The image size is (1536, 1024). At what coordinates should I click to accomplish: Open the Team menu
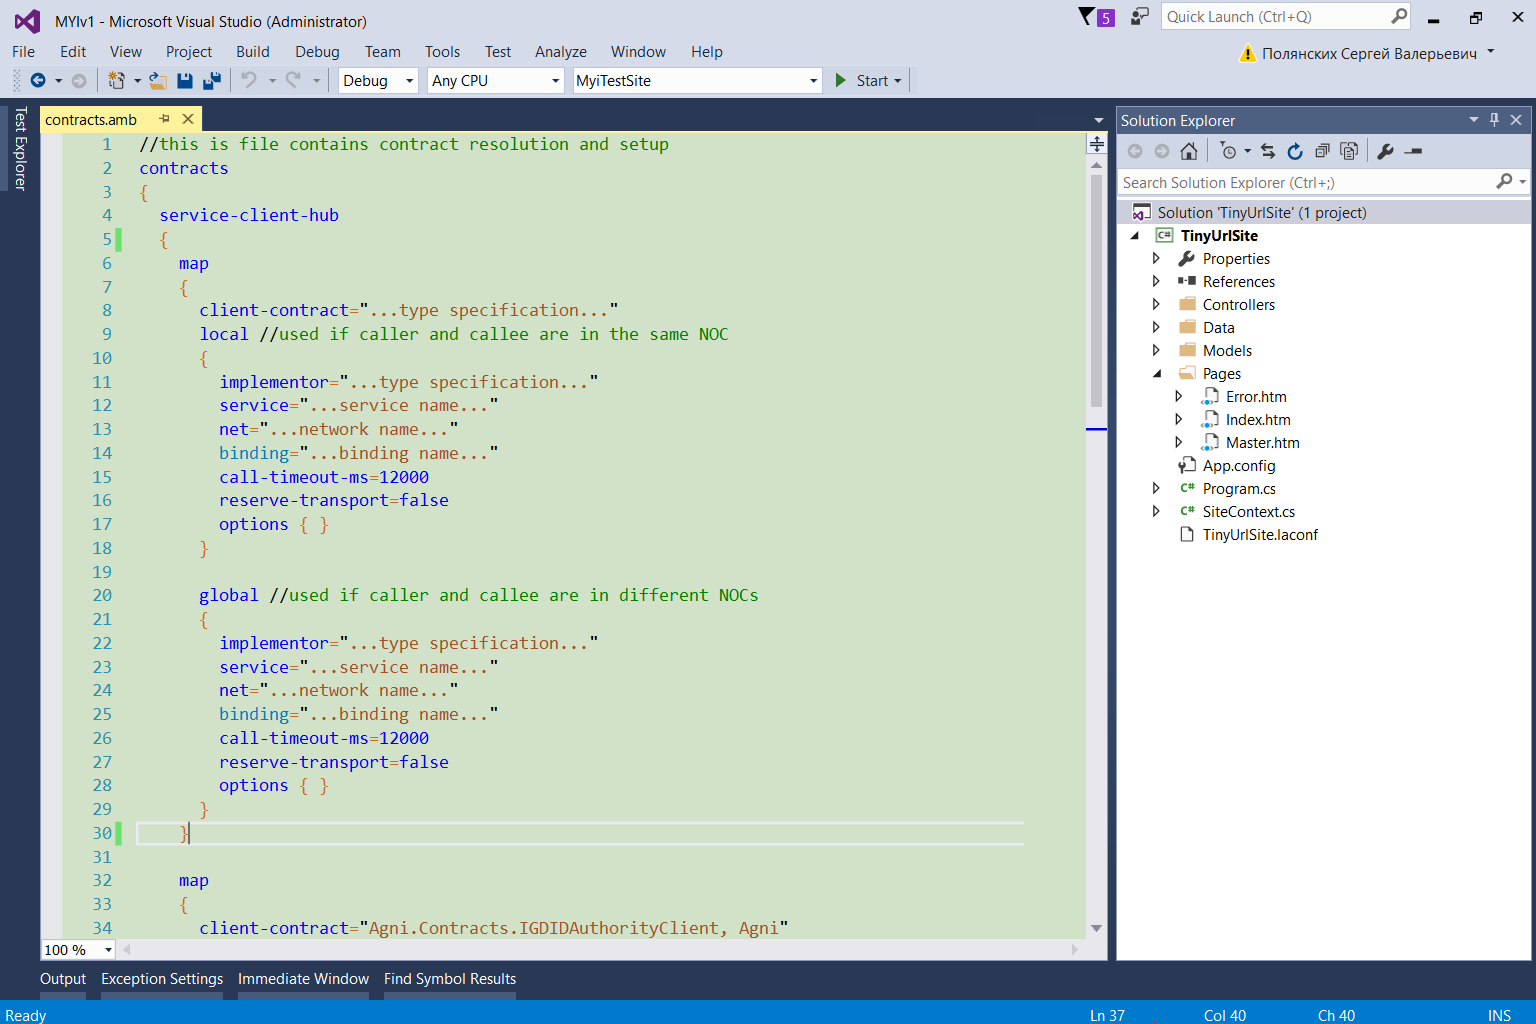coord(382,52)
